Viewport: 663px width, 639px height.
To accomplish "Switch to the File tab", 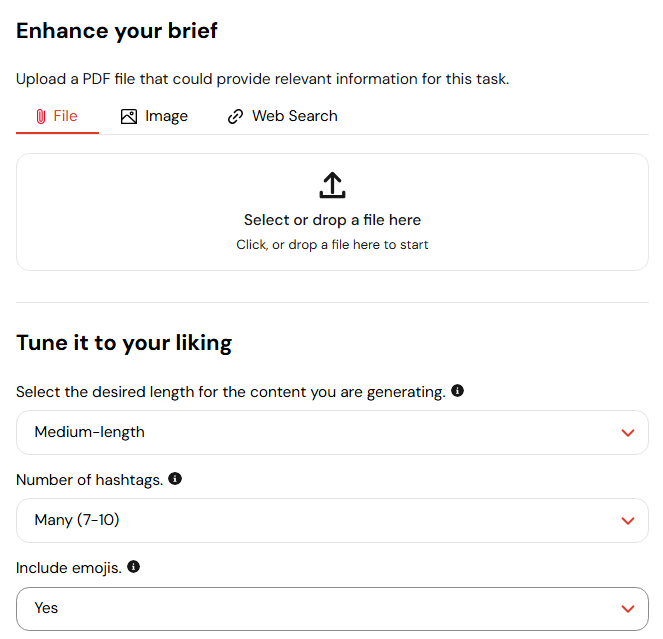I will point(57,116).
